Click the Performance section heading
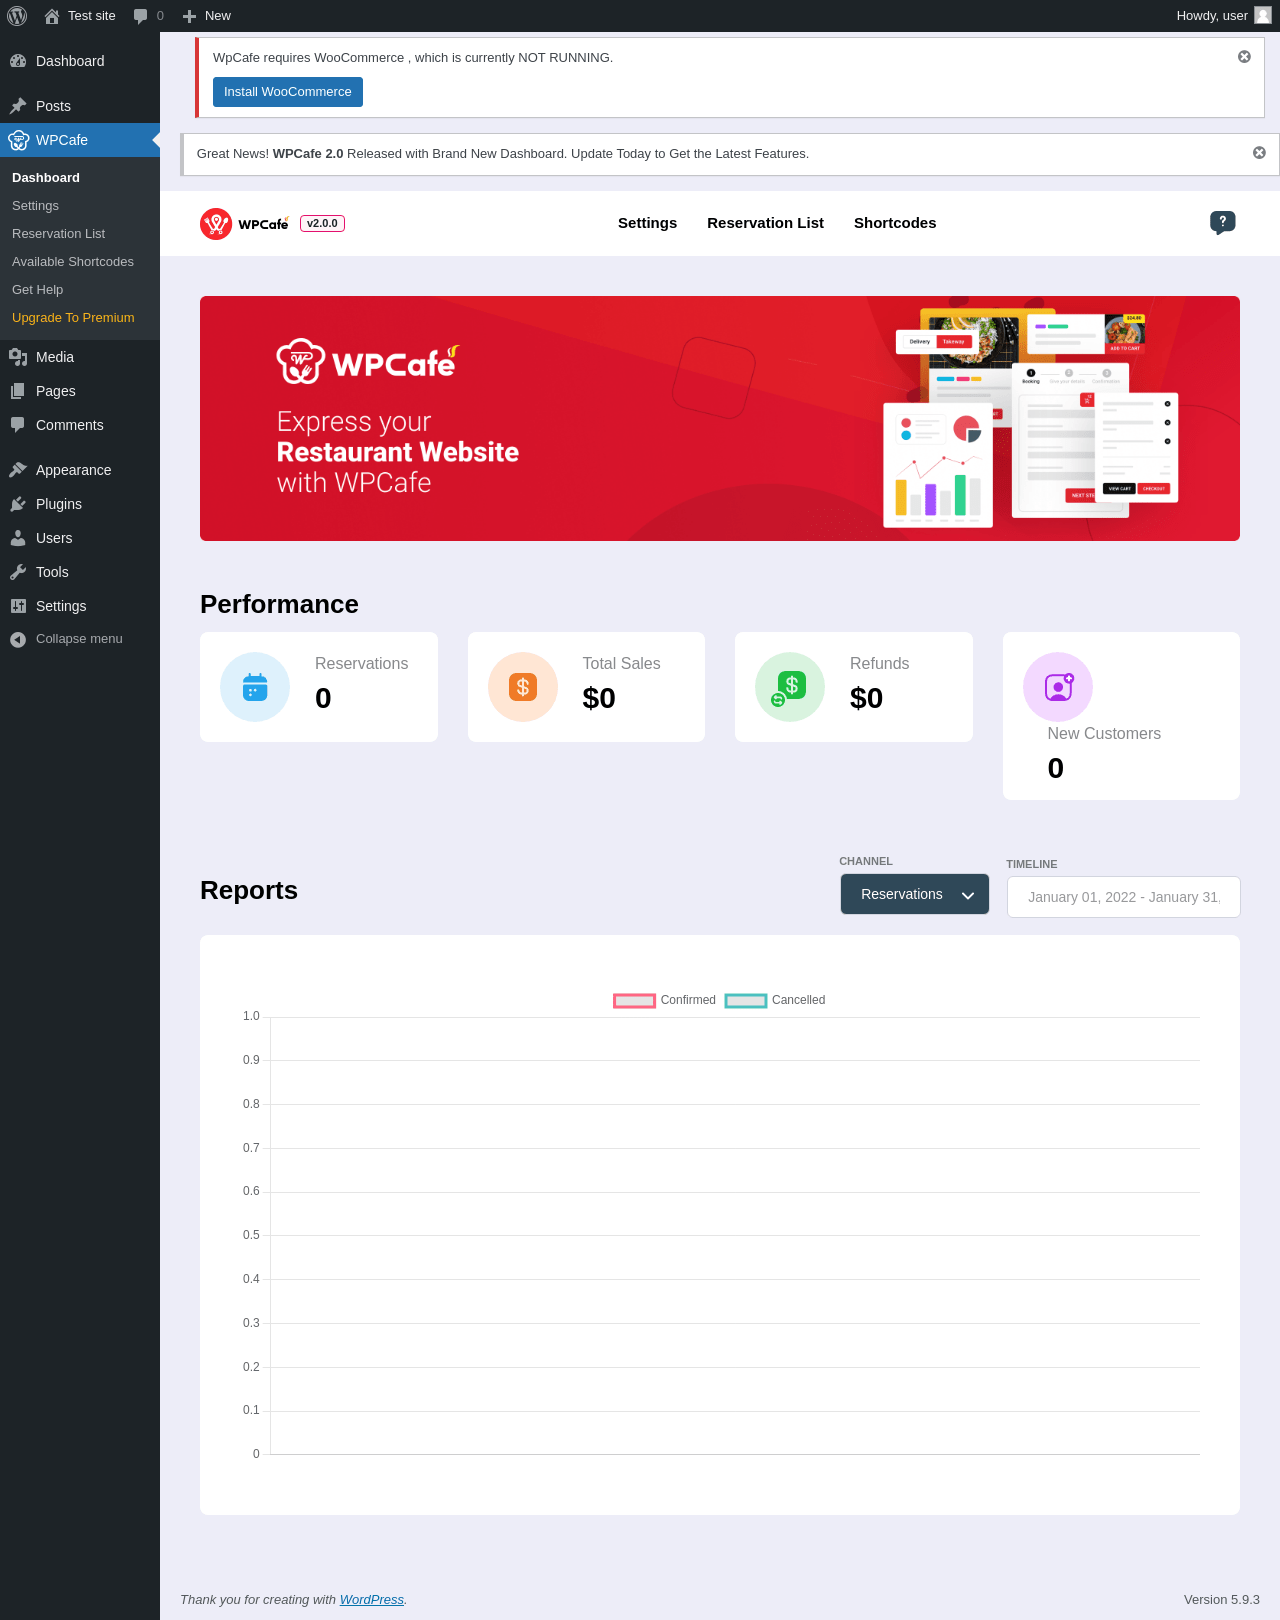This screenshot has width=1280, height=1620. click(x=279, y=604)
